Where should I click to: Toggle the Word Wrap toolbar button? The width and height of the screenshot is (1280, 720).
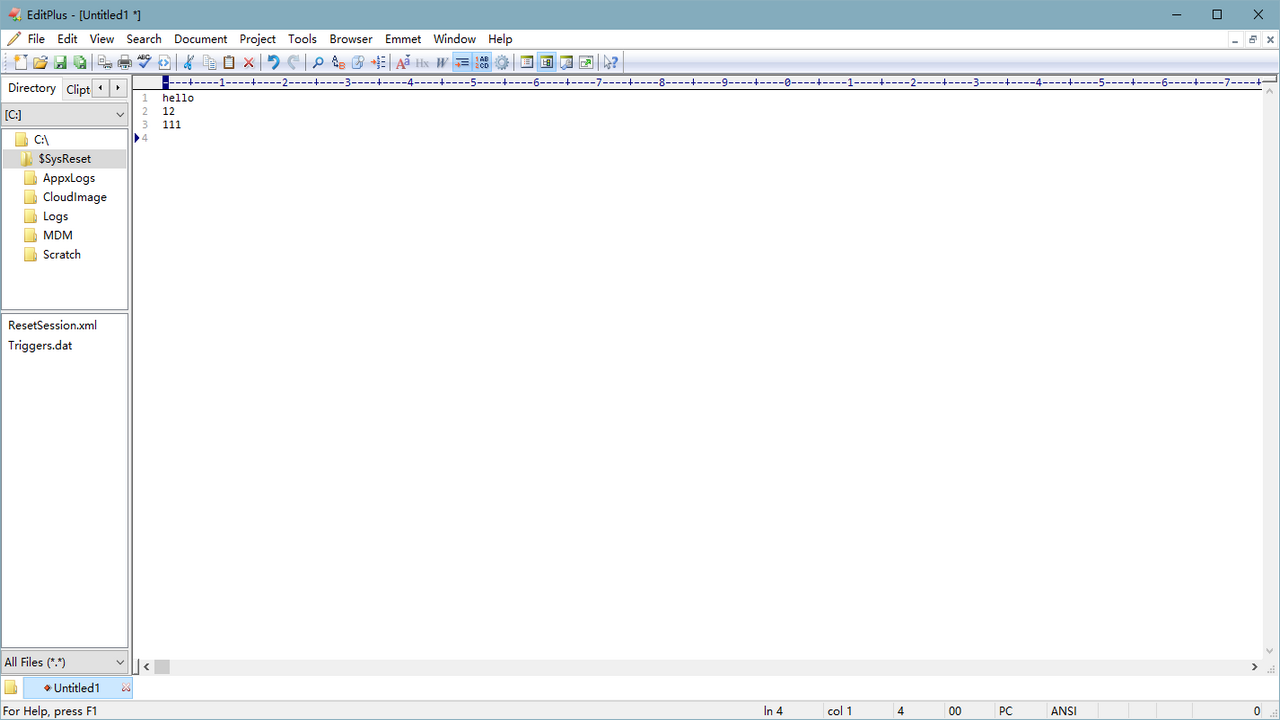tap(462, 62)
